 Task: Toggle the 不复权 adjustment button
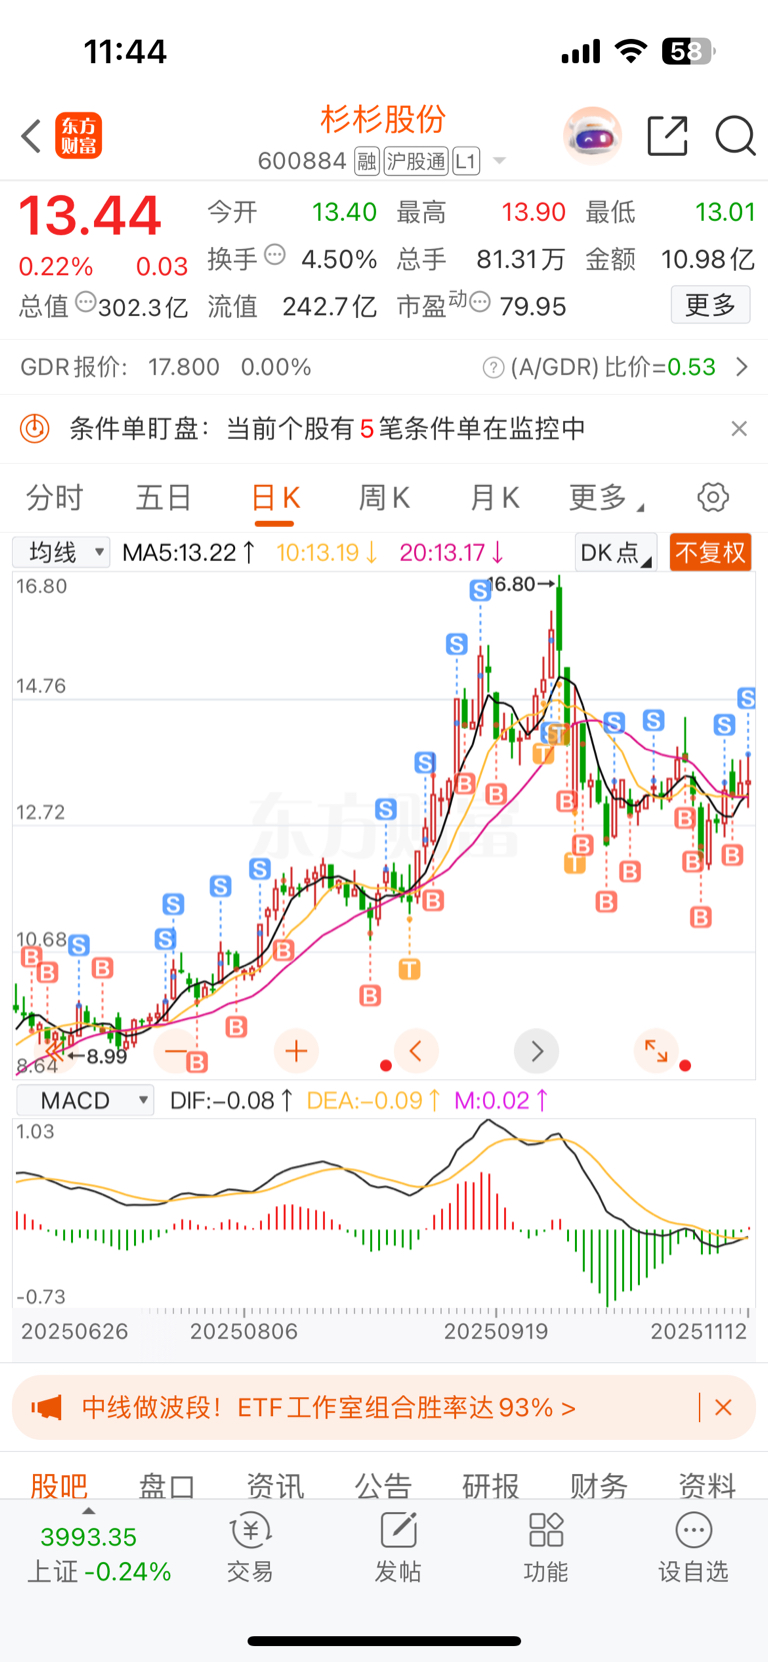710,552
